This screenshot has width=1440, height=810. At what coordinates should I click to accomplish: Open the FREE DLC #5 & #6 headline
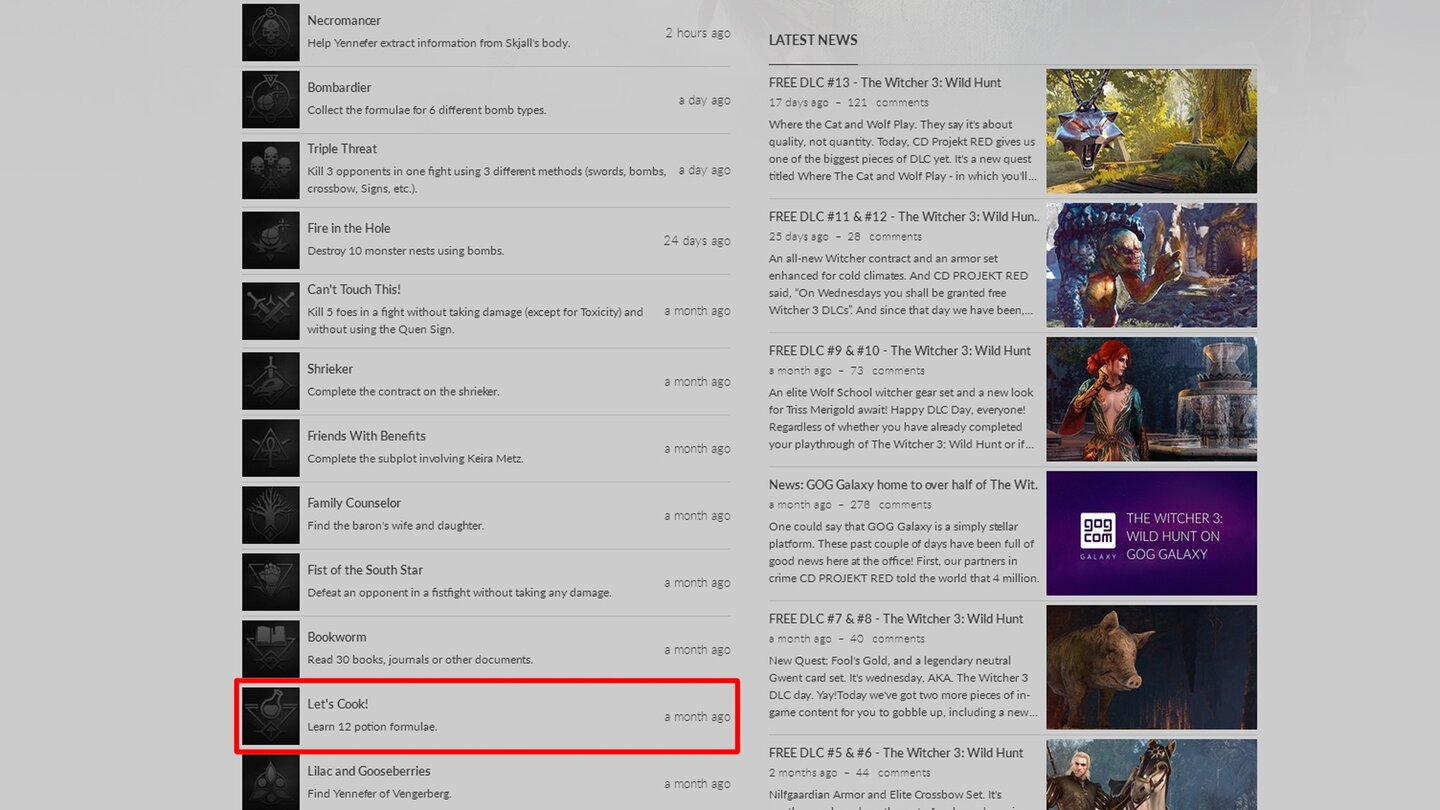[896, 753]
